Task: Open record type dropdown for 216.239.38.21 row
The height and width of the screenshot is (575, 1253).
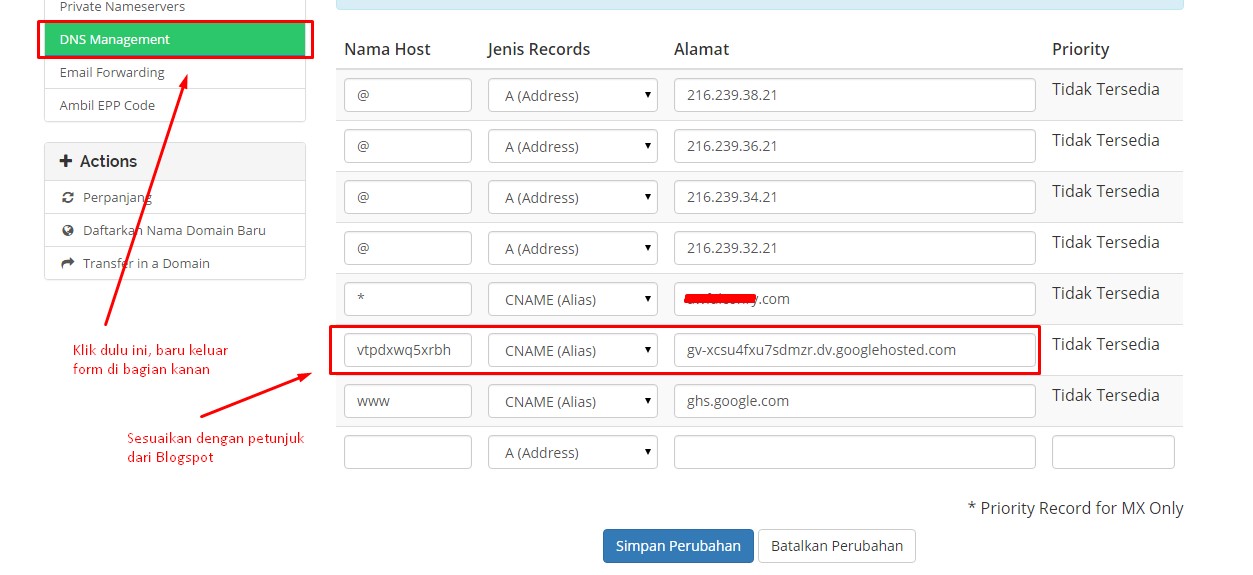Action: pyautogui.click(x=573, y=96)
